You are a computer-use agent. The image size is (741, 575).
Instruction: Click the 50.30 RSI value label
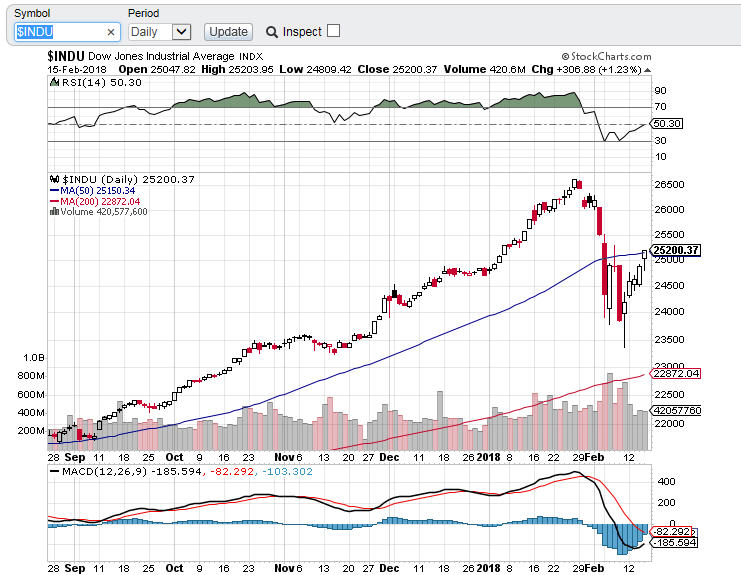click(x=666, y=123)
